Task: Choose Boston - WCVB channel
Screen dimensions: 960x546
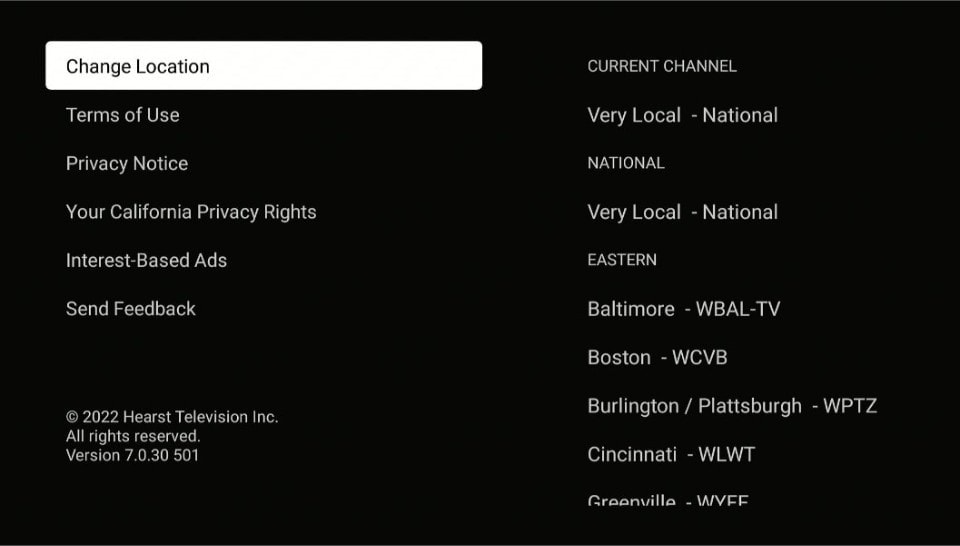Action: [x=657, y=357]
